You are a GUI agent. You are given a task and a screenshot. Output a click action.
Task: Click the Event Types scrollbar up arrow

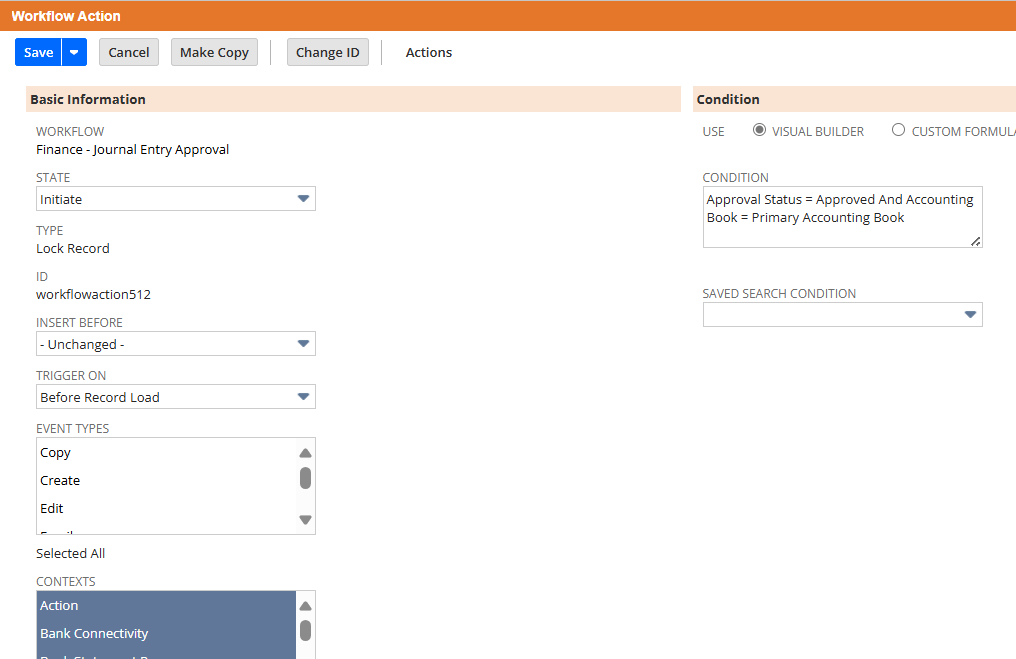coord(305,452)
